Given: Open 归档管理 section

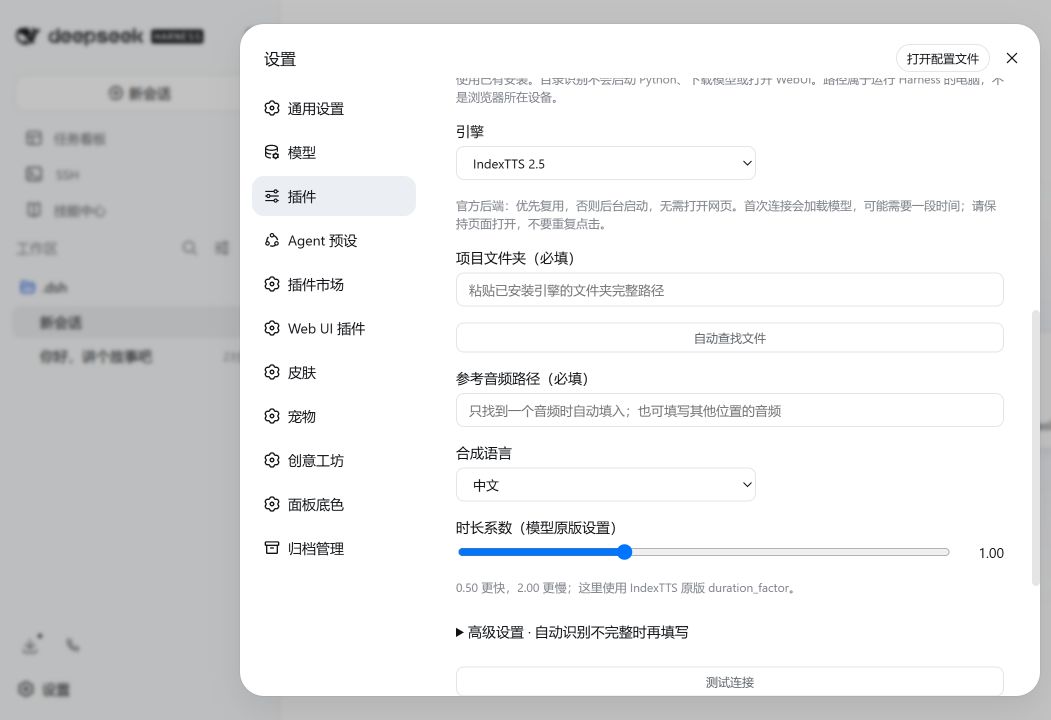Looking at the screenshot, I should 334,548.
